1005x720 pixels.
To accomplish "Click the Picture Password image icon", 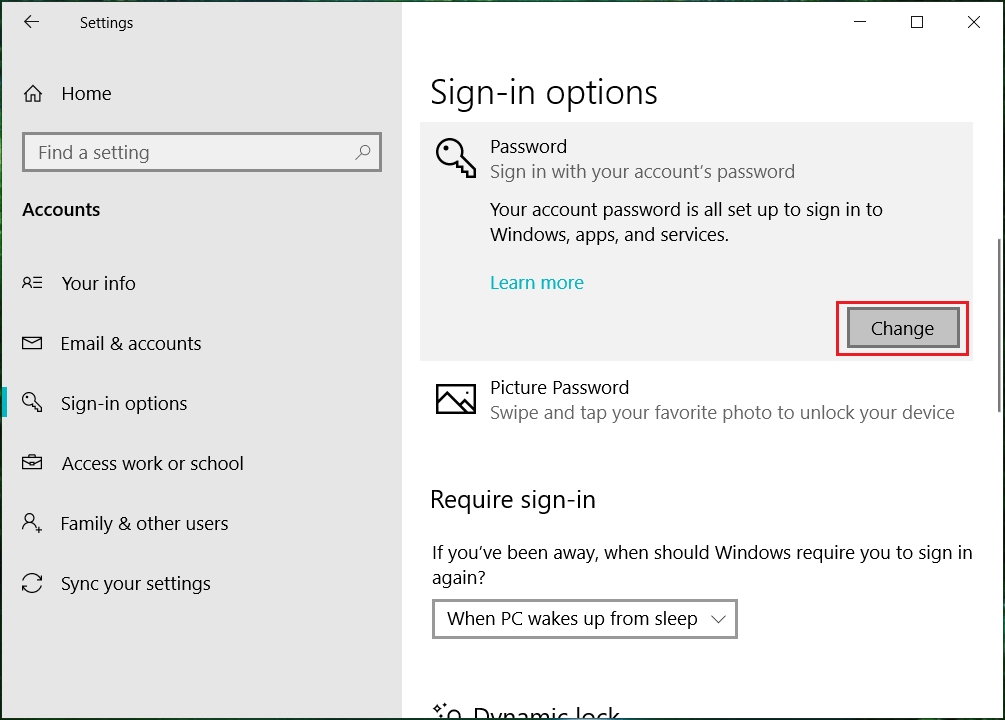I will point(456,399).
